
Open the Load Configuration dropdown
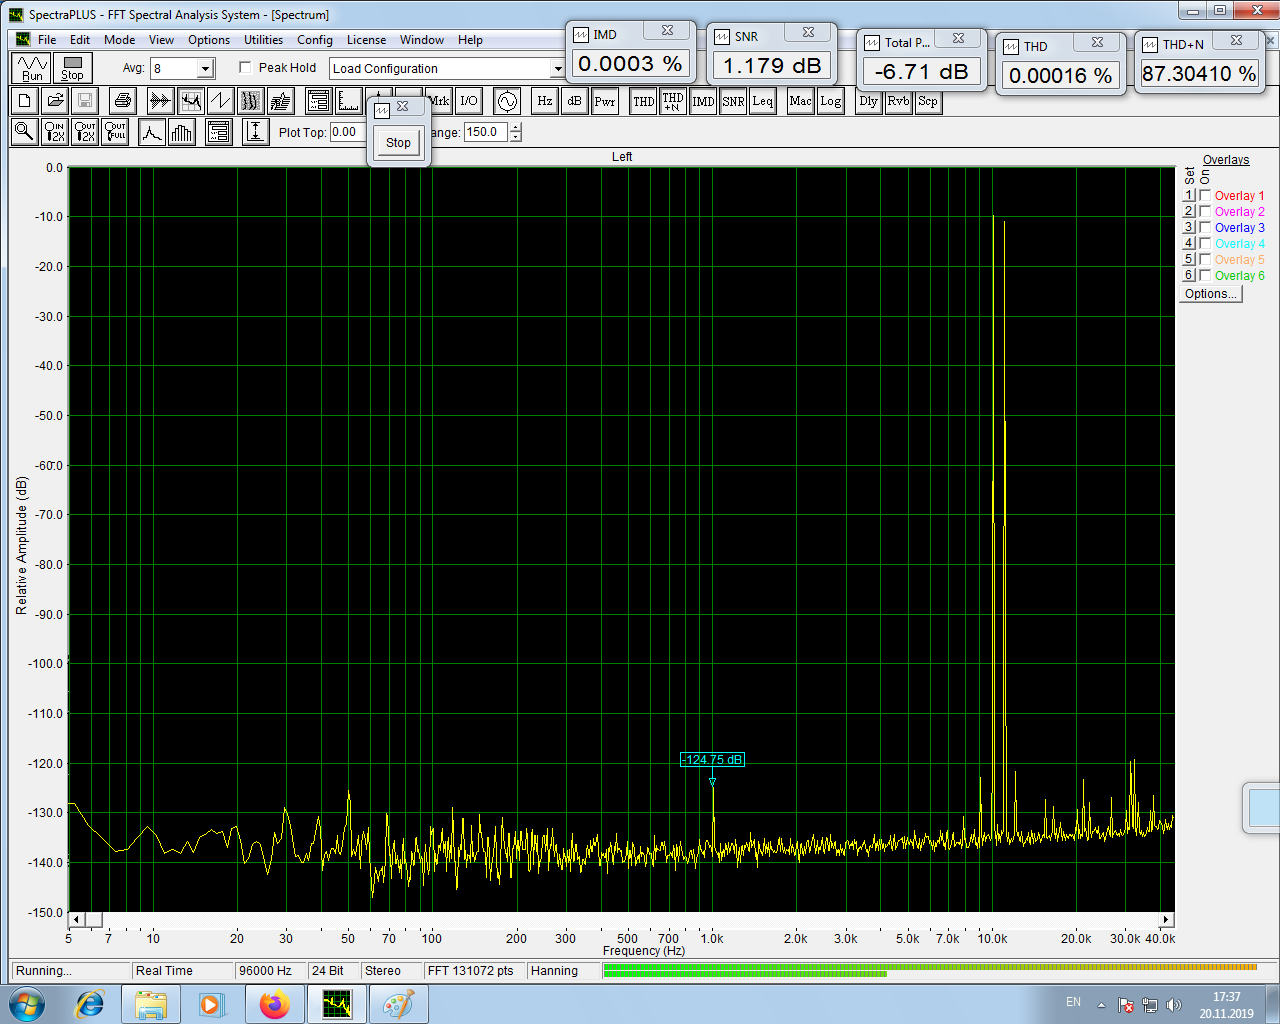point(557,69)
